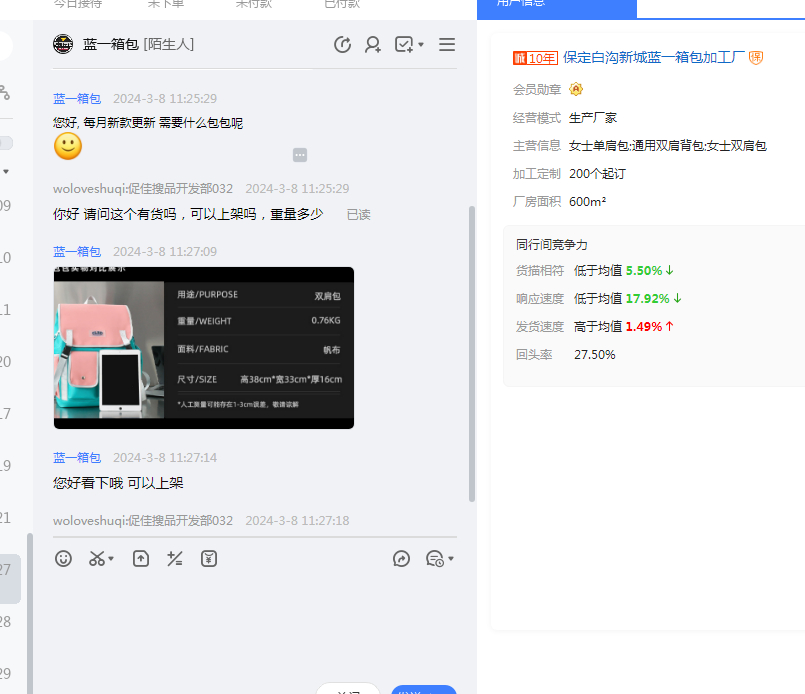Click the gold membership medal icon
Screen dimensions: 805x694
pos(576,89)
